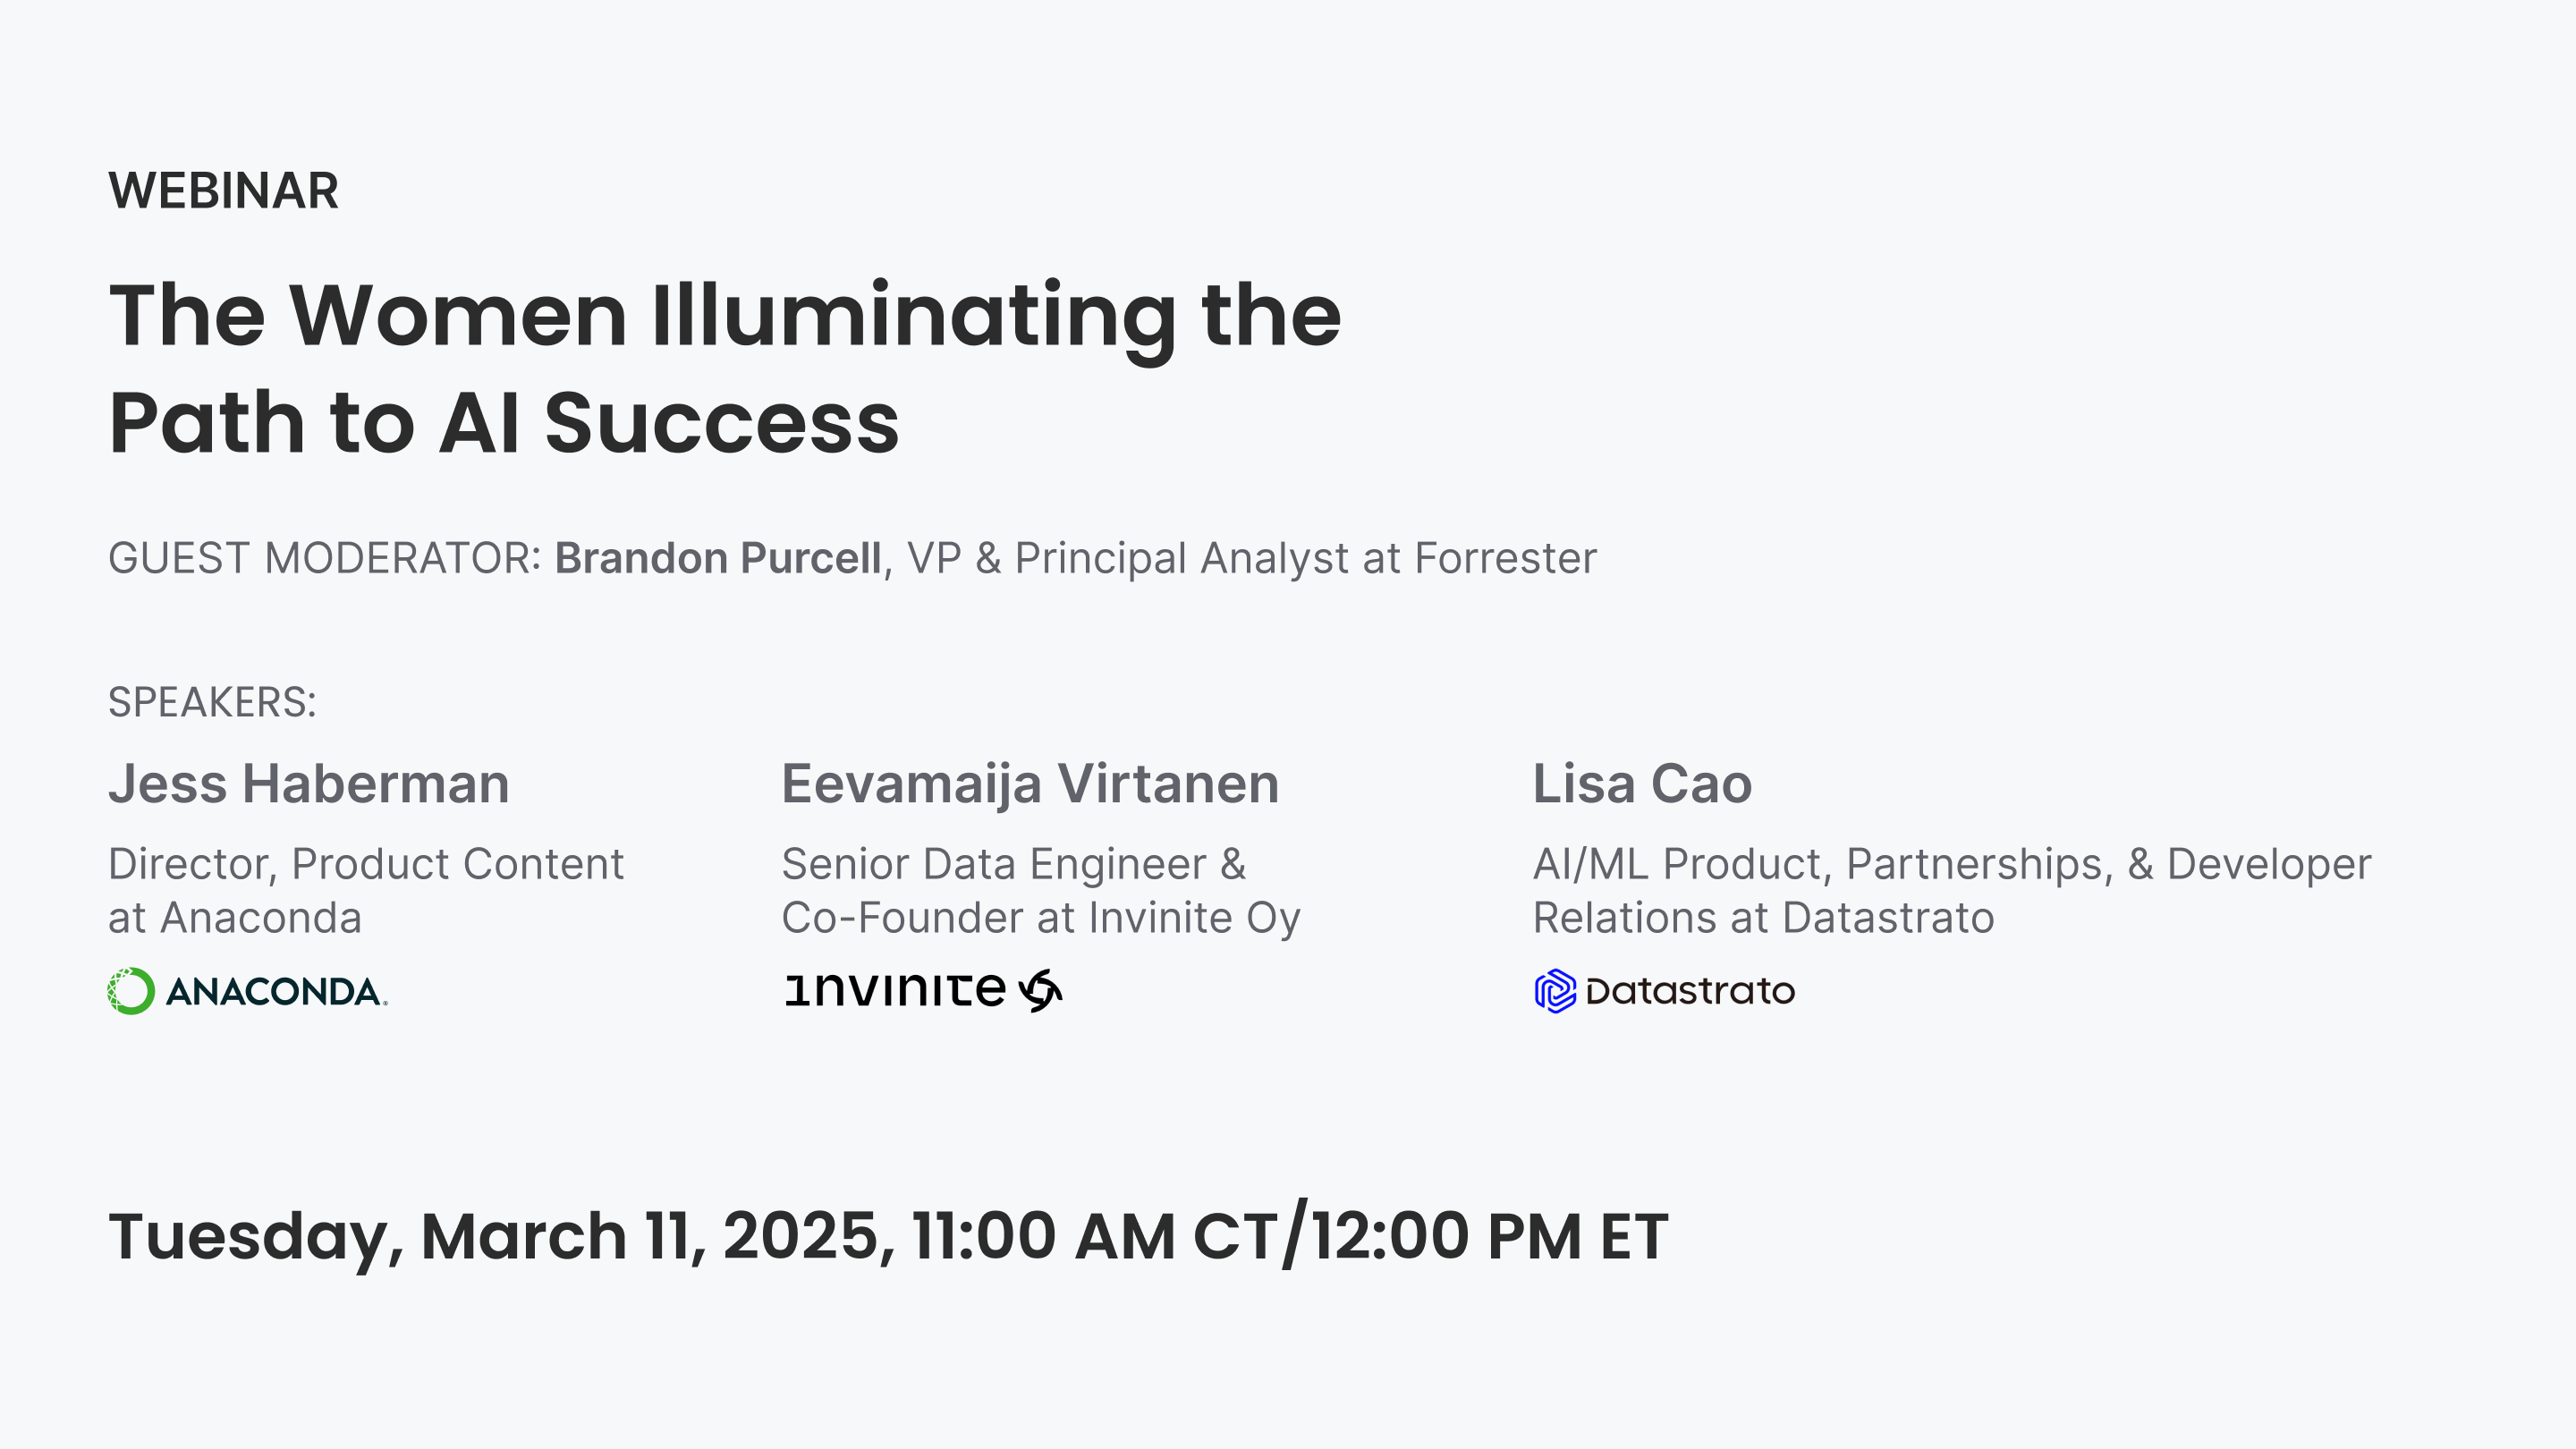Click the Datastrato wordmark text

tap(1690, 991)
